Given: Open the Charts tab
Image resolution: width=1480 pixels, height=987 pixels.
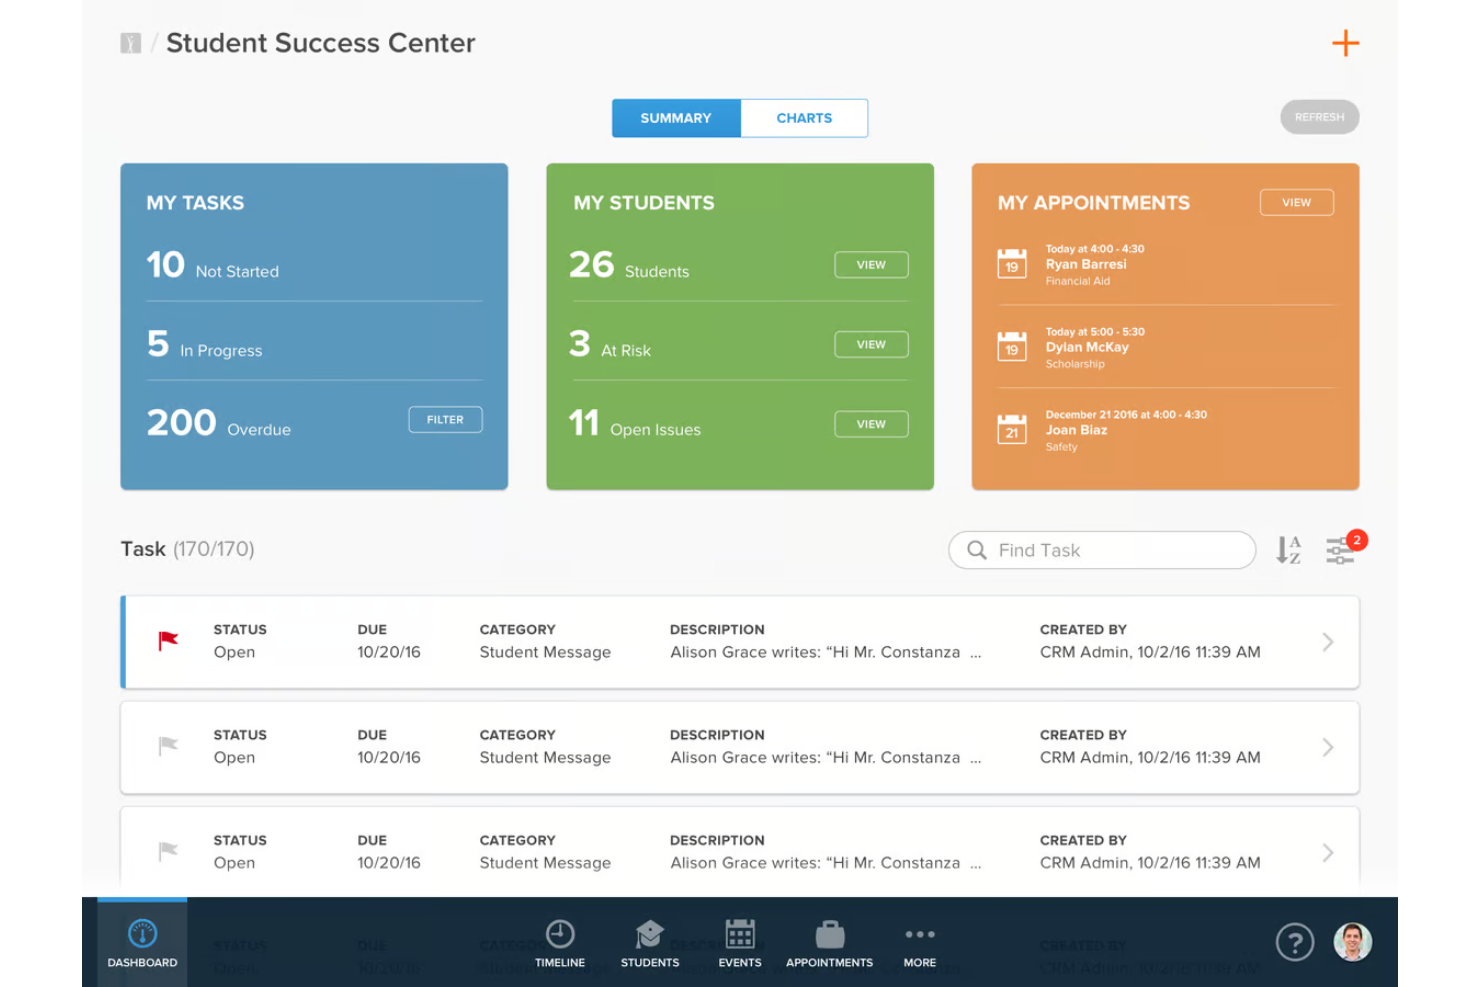Looking at the screenshot, I should 804,118.
